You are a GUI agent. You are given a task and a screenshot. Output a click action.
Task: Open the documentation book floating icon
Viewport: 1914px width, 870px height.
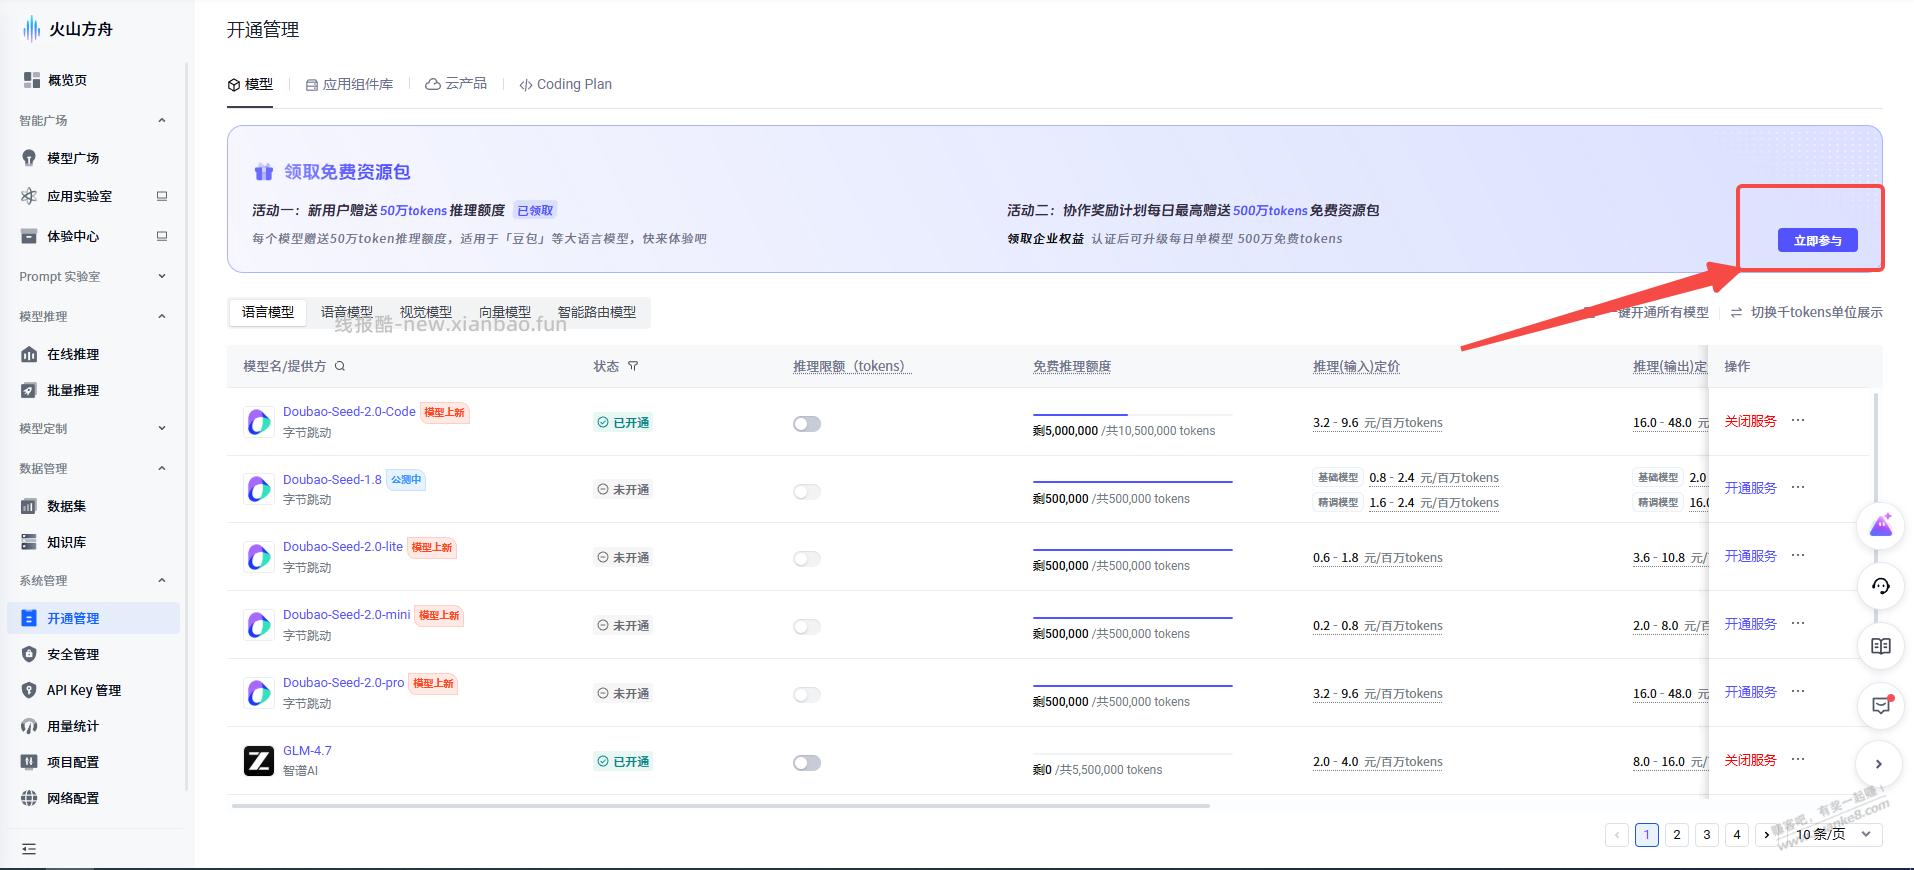[x=1881, y=646]
